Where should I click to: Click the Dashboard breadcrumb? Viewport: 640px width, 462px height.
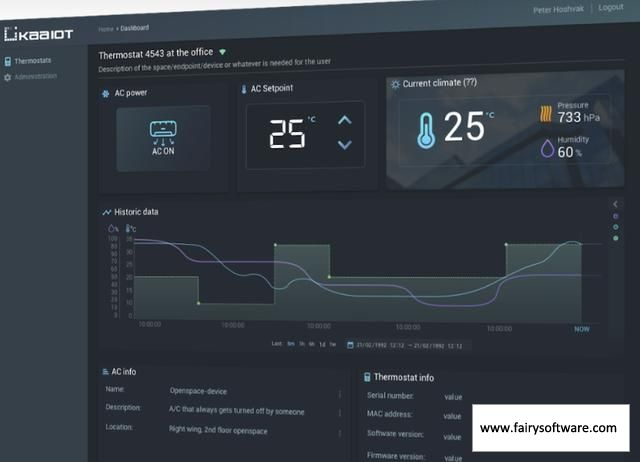[134, 28]
